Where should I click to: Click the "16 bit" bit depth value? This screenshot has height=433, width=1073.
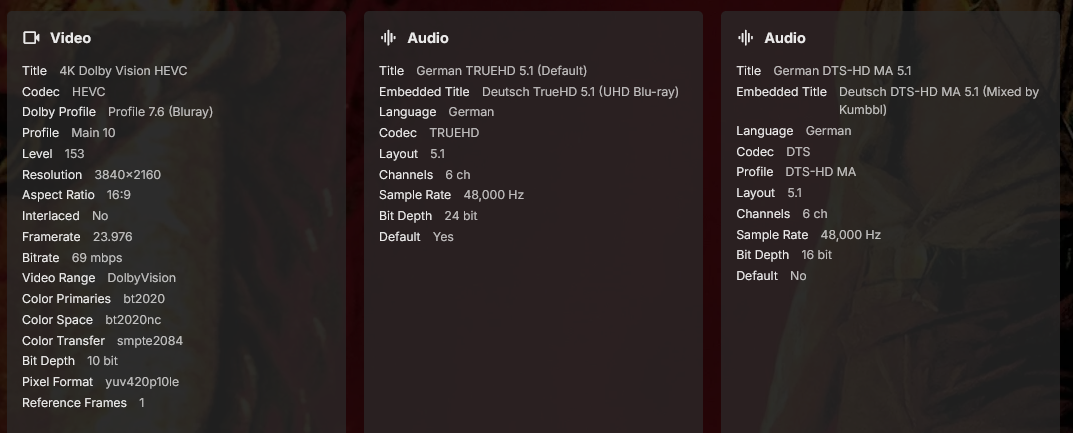(816, 255)
